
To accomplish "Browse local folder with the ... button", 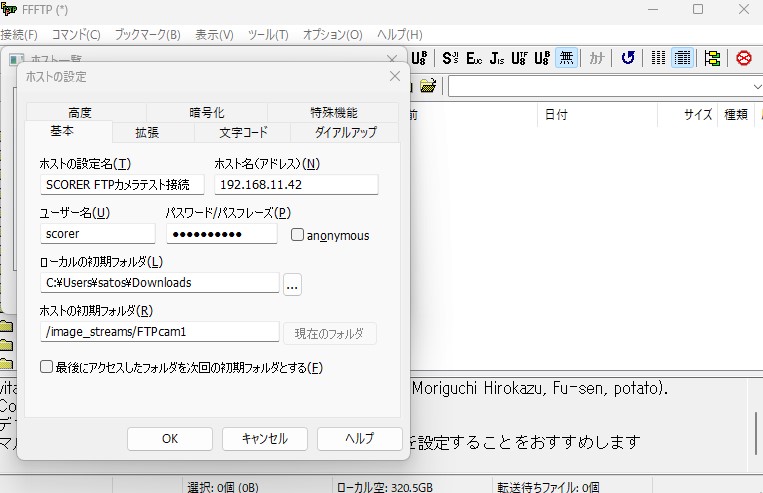I will point(292,283).
